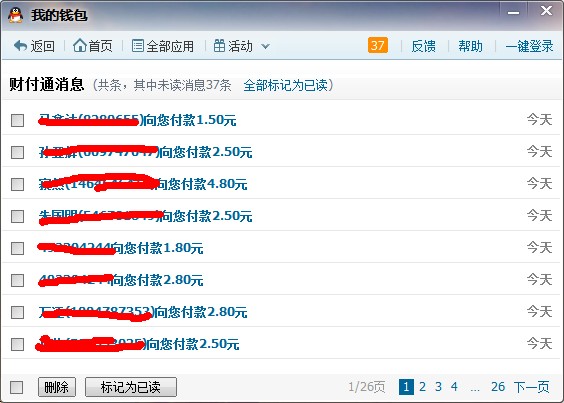The width and height of the screenshot is (564, 403).
Task: Go to page 4
Action: pyautogui.click(x=454, y=387)
